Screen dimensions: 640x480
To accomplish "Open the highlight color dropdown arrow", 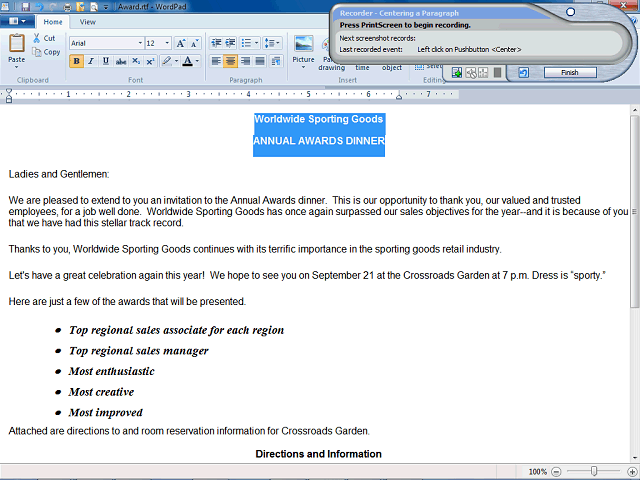I will tap(176, 61).
